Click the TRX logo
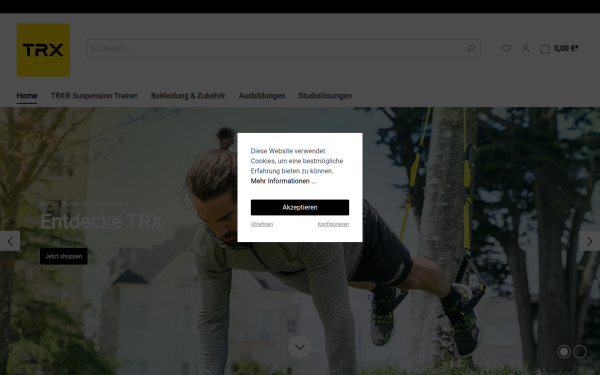 [x=43, y=50]
